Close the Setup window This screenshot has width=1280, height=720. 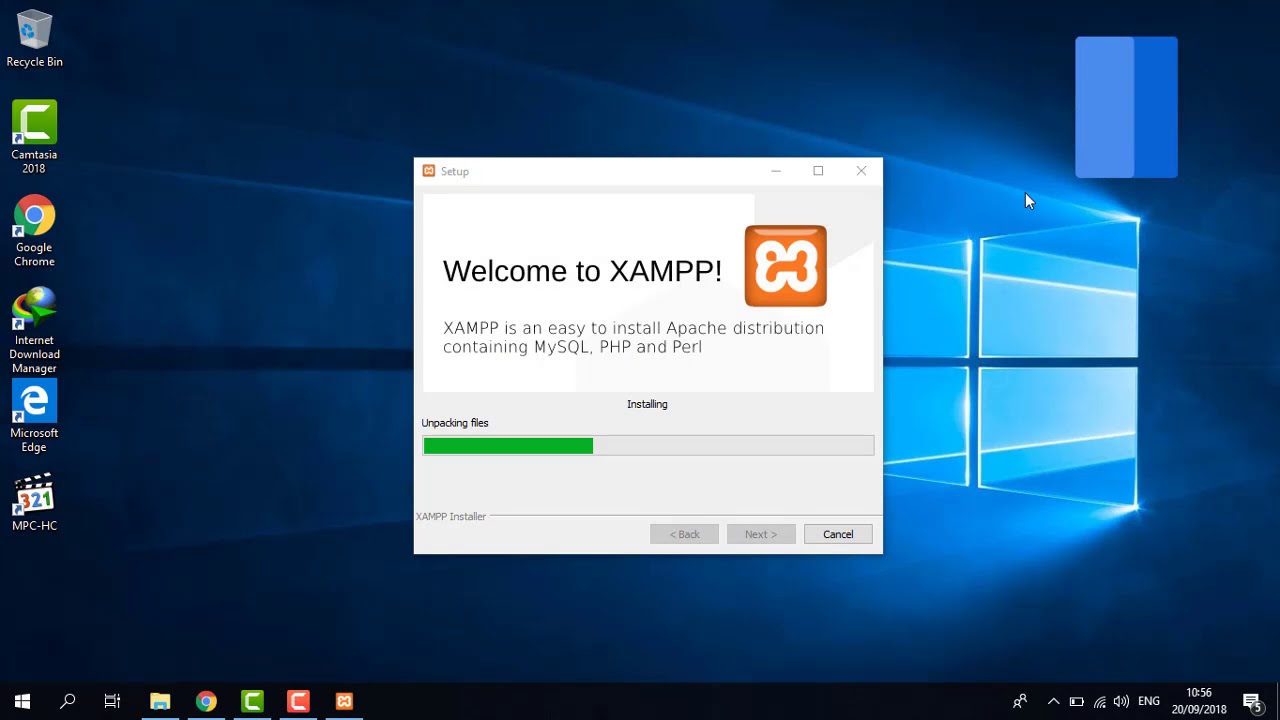coord(861,171)
